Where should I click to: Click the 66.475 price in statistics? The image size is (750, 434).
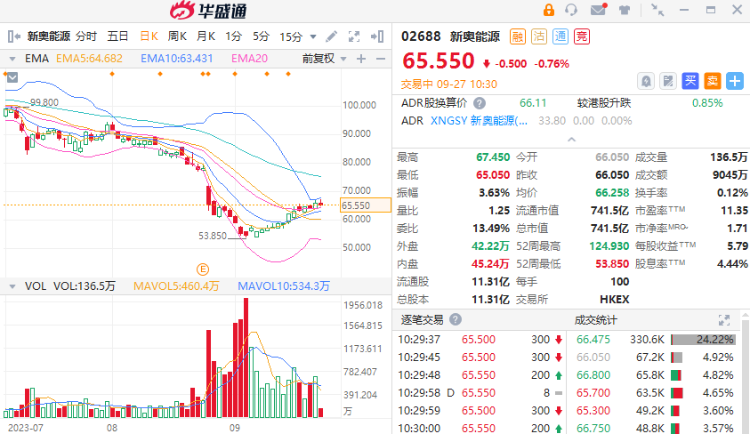[593, 339]
